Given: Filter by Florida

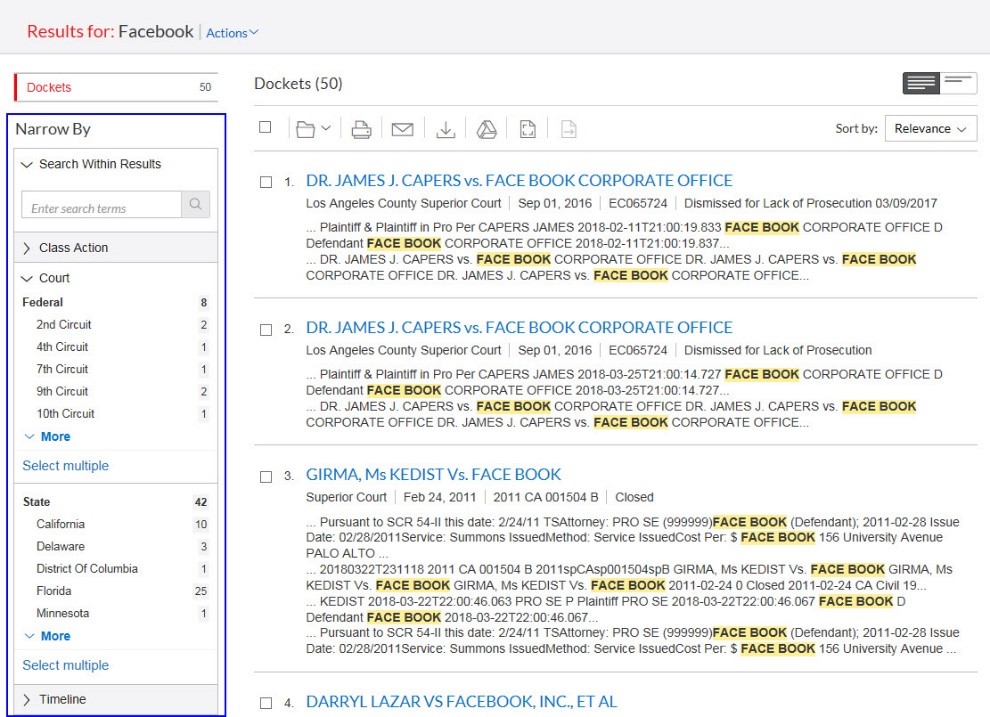Looking at the screenshot, I should point(54,591).
